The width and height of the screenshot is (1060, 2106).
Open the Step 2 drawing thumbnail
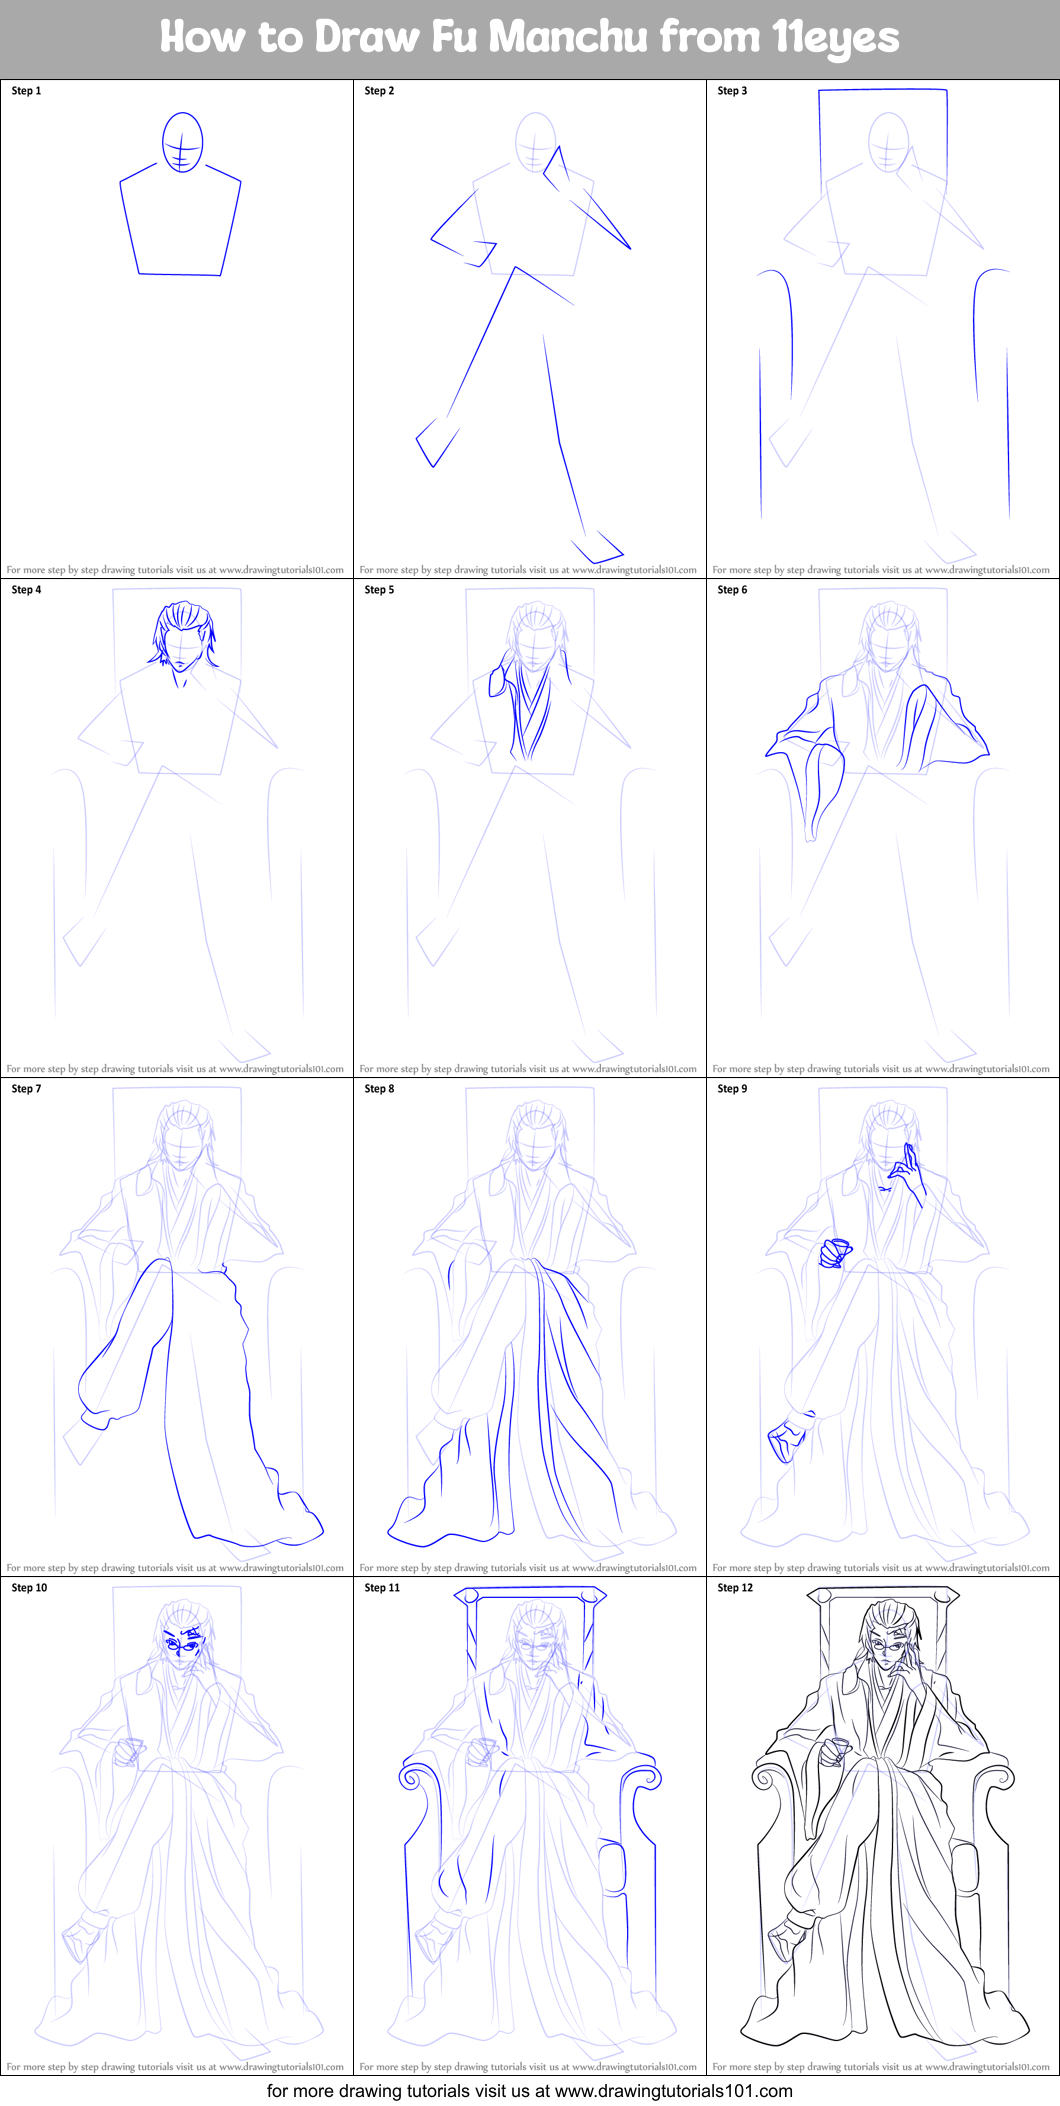[530, 329]
